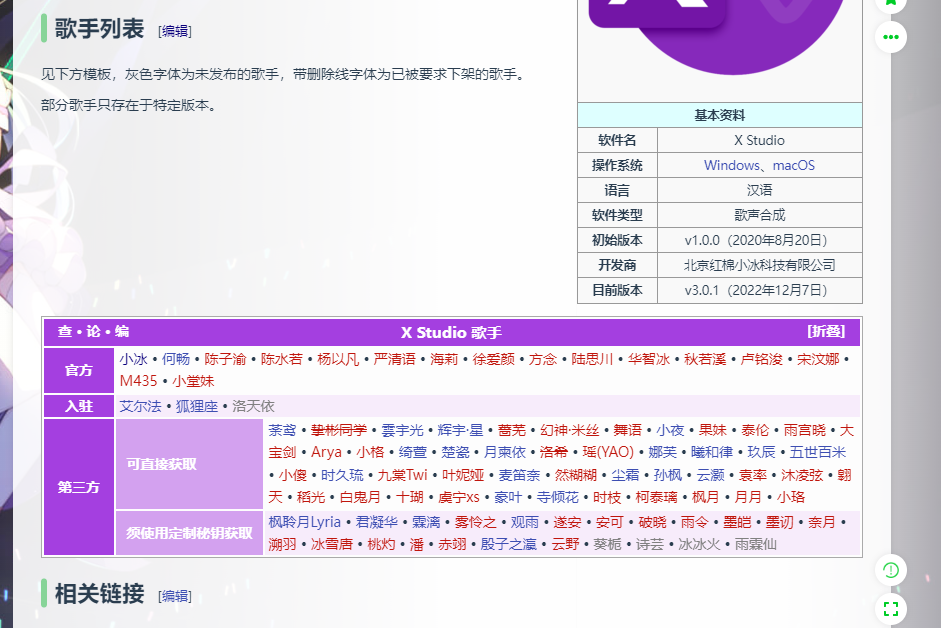Open singer 小堂妹 red link
The height and width of the screenshot is (628, 941).
[193, 381]
